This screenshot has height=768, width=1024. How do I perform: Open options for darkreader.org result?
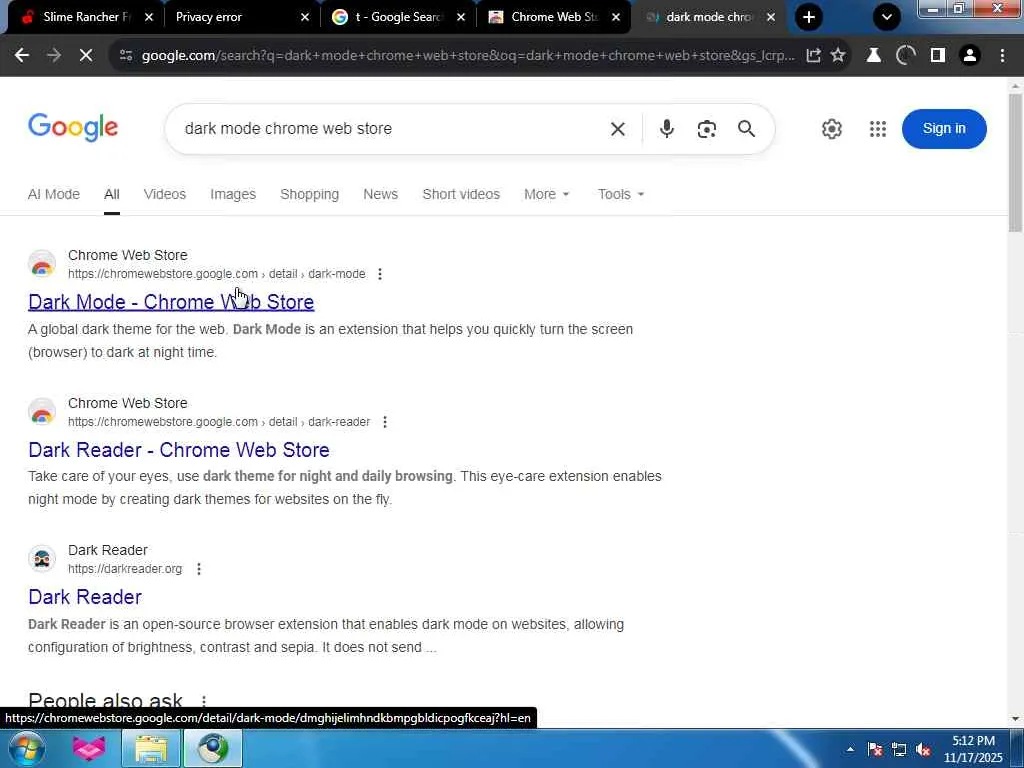199,569
